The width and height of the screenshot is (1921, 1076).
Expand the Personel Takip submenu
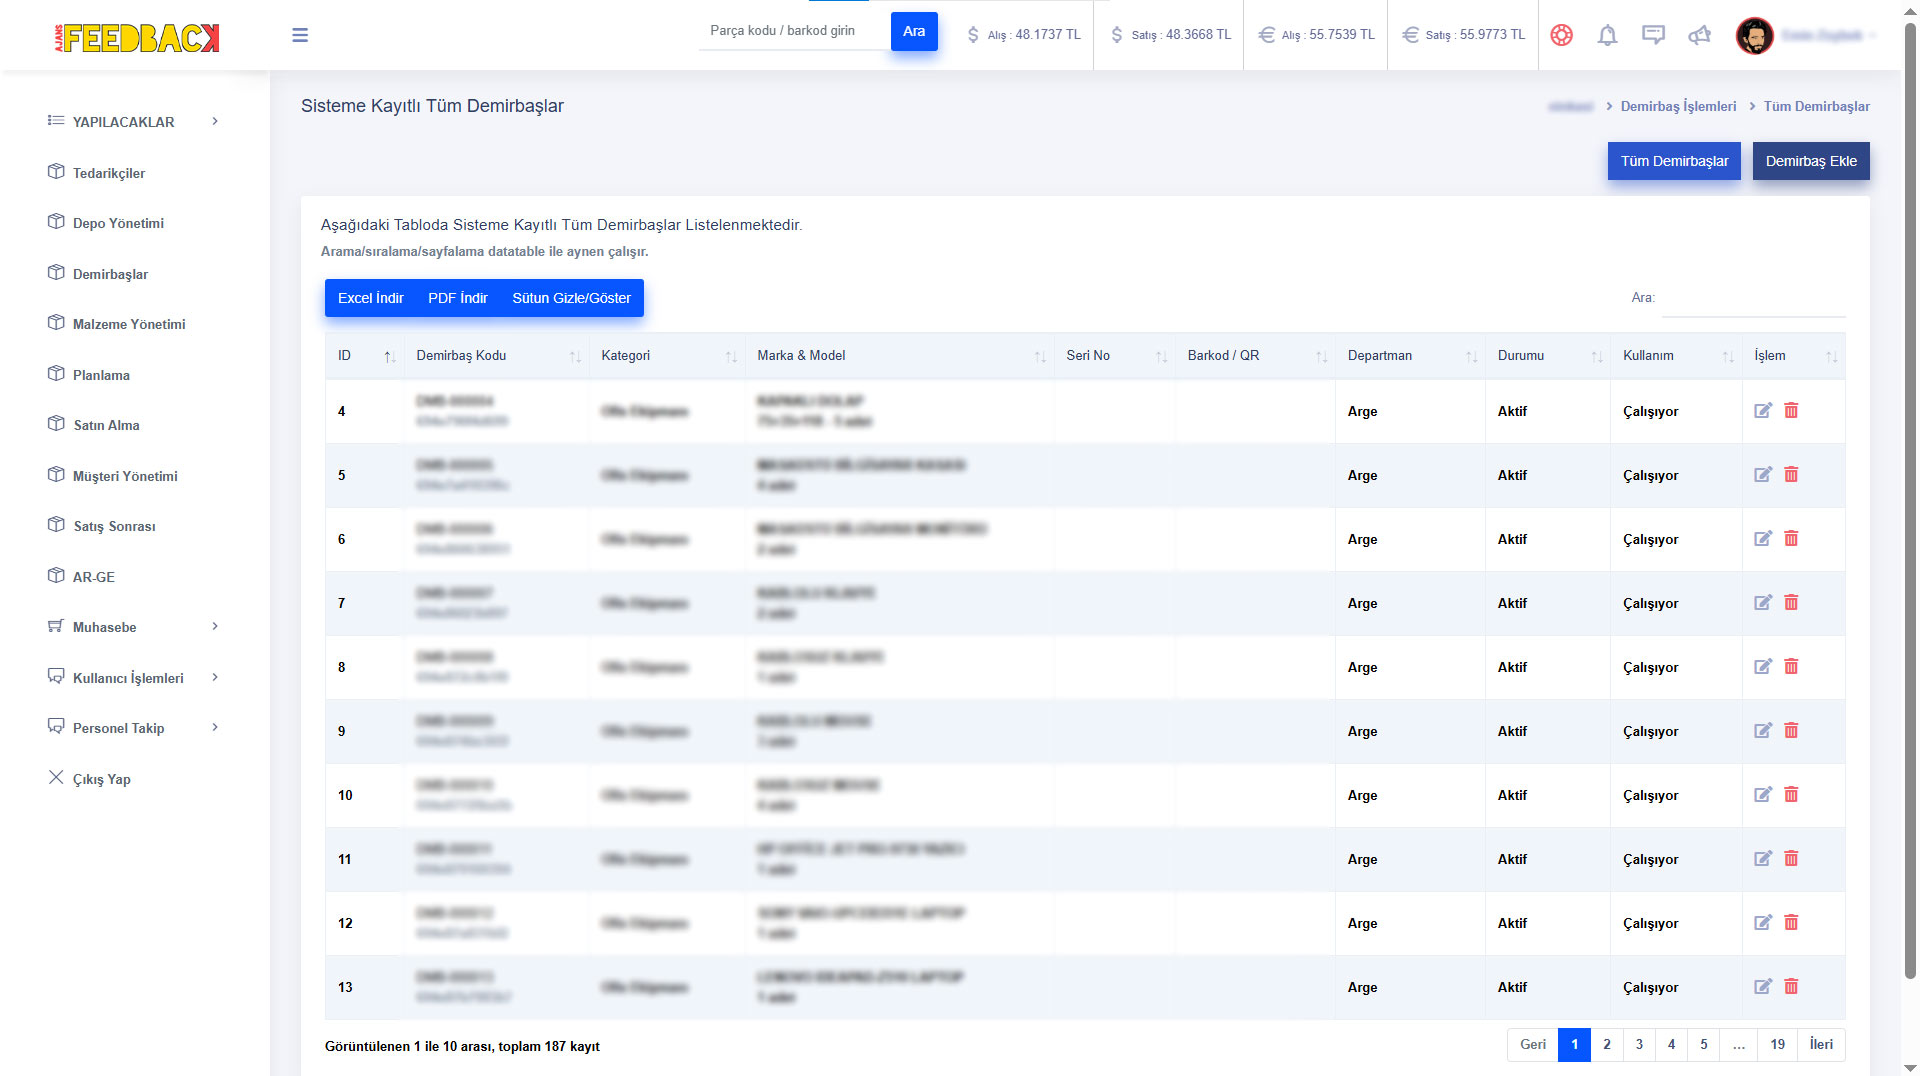point(134,728)
